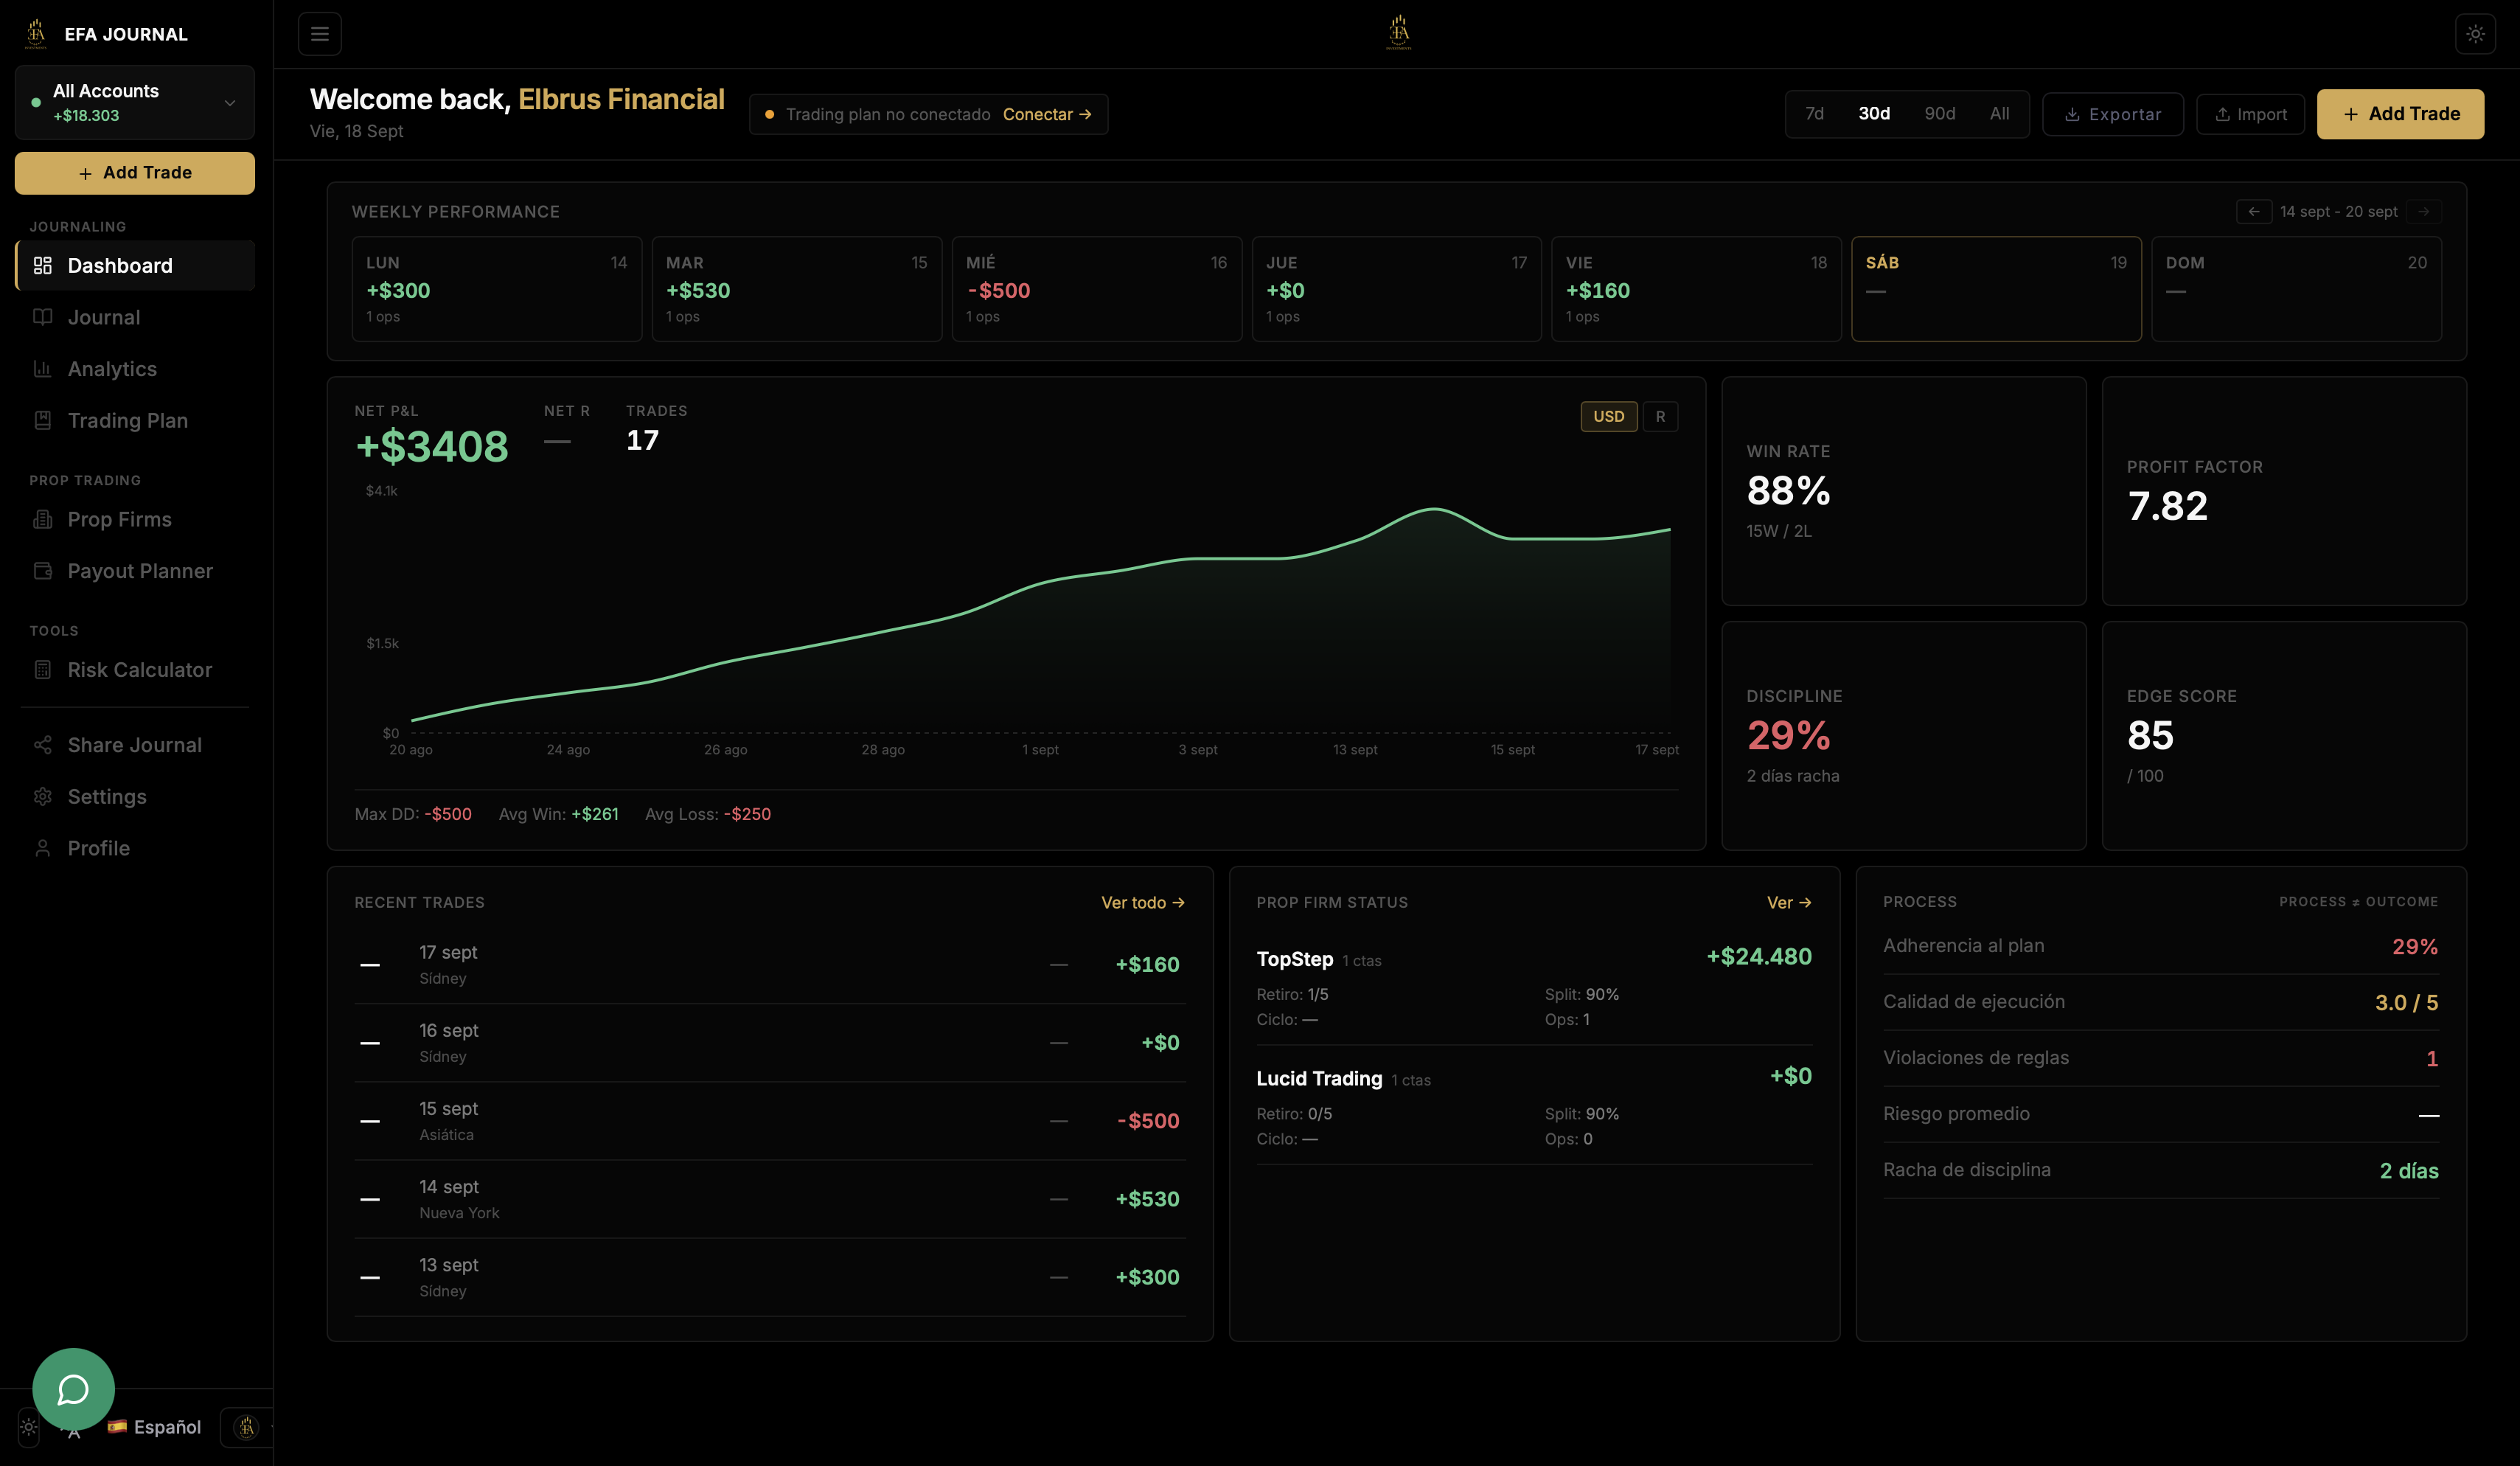
Task: Go to next week with right arrow
Action: (x=2423, y=212)
